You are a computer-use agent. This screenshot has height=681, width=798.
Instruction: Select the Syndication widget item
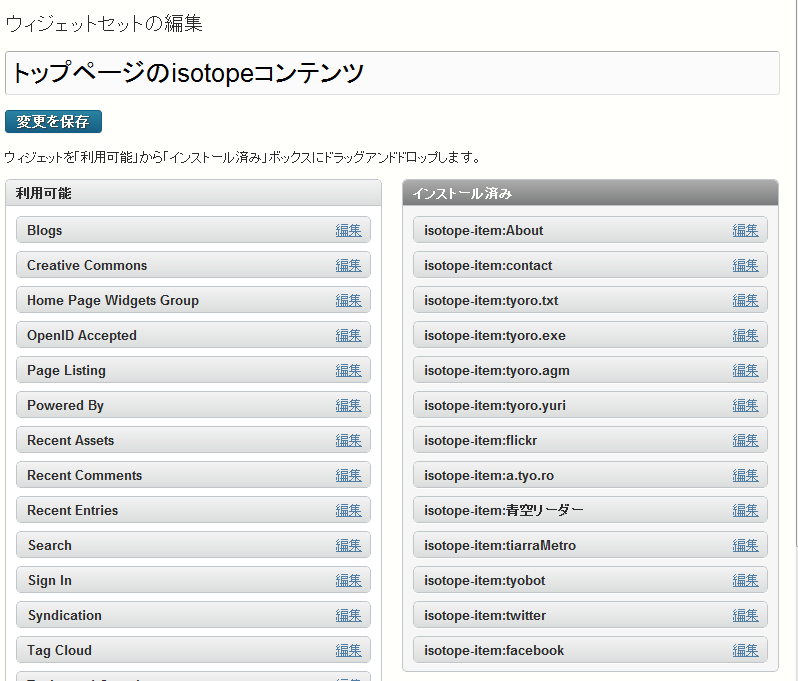pyautogui.click(x=170, y=615)
